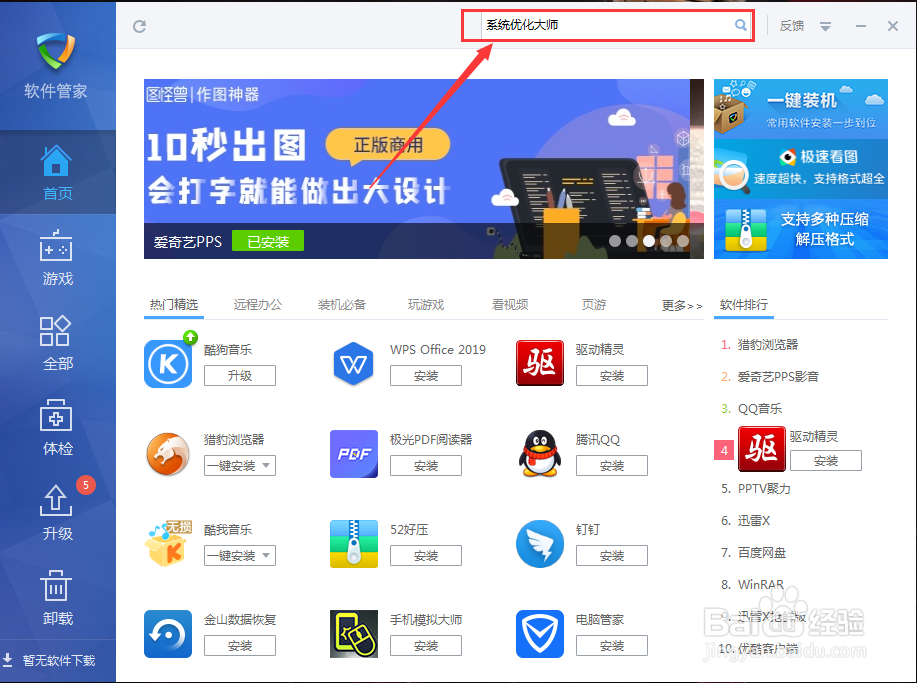Click 手机模拟大师 icon
This screenshot has height=683, width=917.
354,634
